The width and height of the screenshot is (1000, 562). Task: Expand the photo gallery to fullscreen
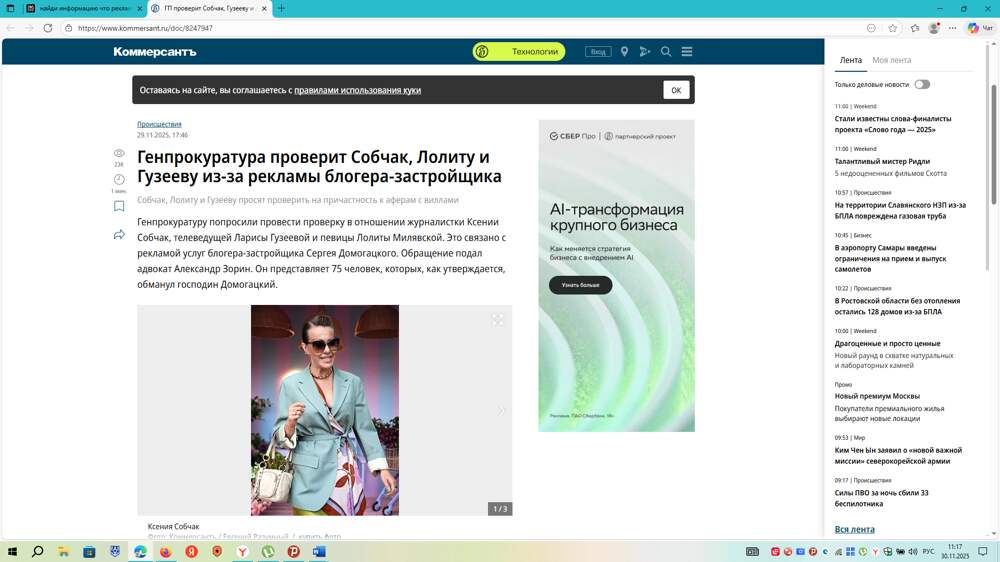[497, 320]
